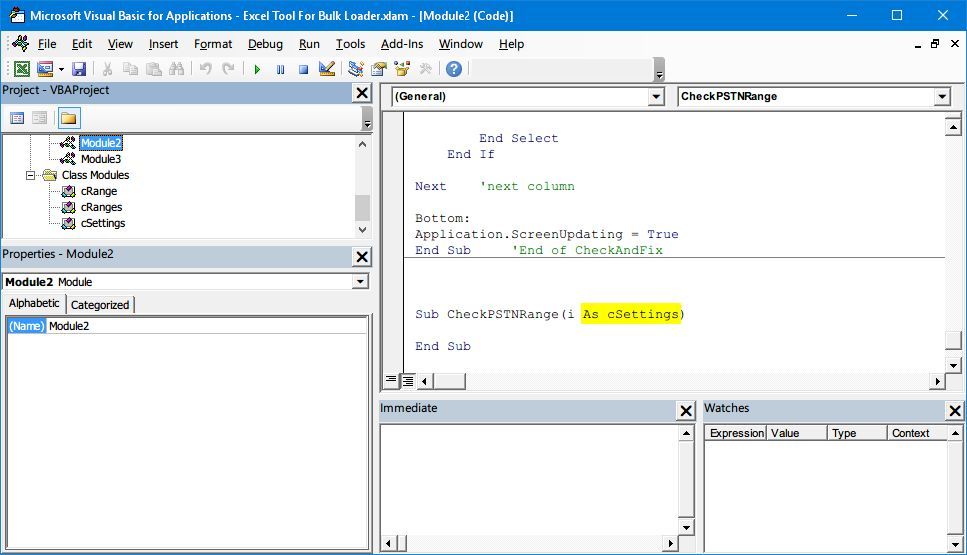Click the Context column header in Watches
This screenshot has height=555, width=967.
pos(917,433)
